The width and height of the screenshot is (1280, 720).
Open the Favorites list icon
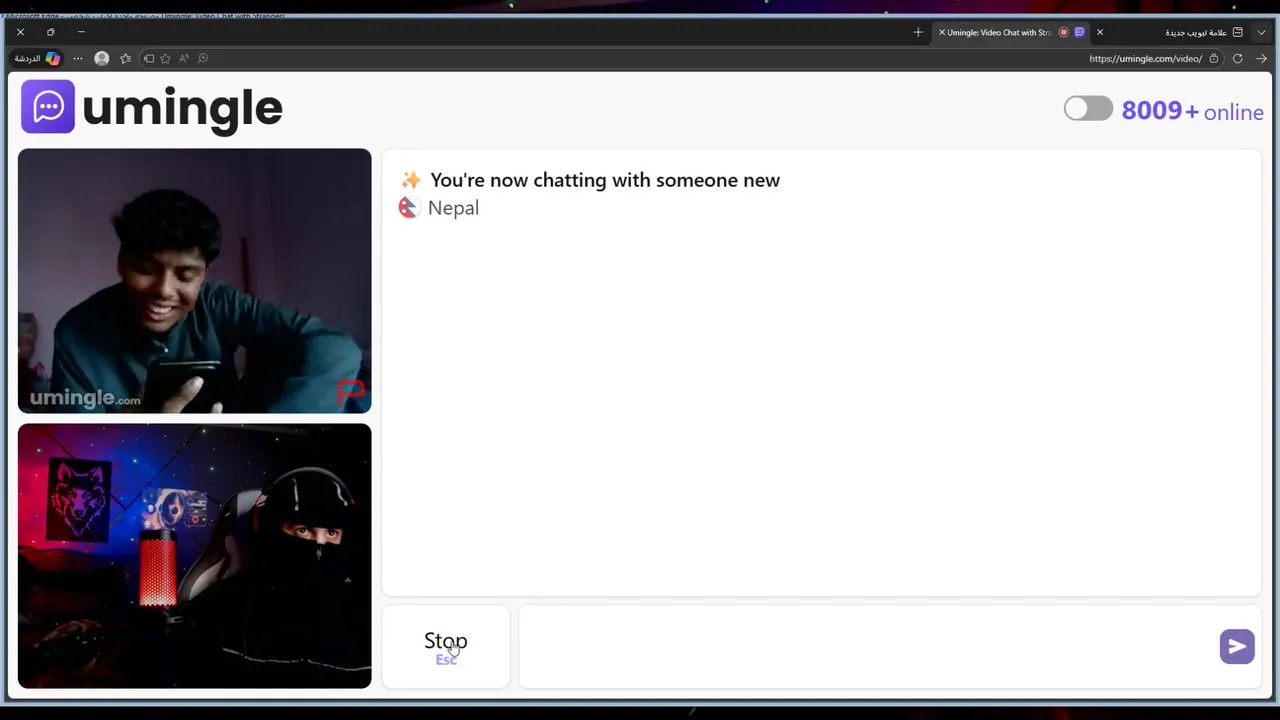[x=126, y=58]
